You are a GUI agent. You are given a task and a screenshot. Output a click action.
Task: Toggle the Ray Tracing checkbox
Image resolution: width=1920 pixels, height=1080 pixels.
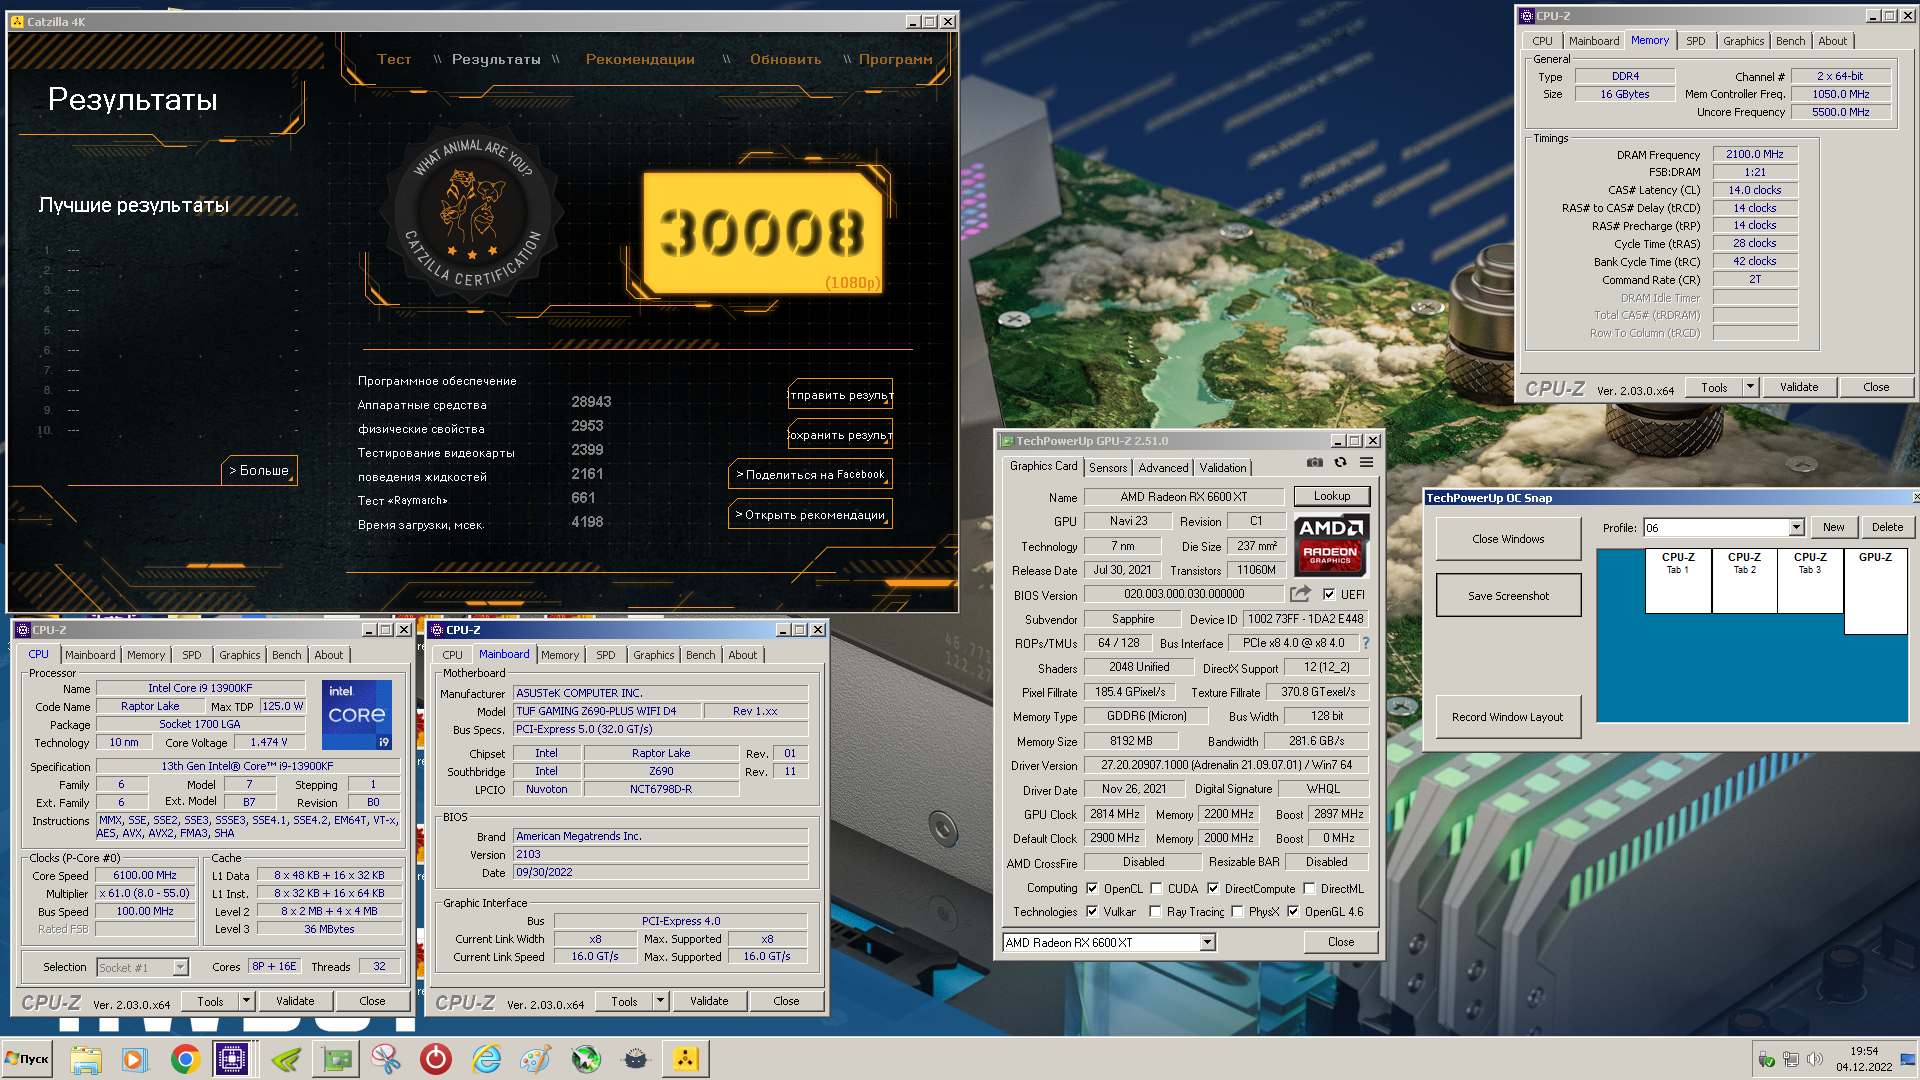(1155, 911)
